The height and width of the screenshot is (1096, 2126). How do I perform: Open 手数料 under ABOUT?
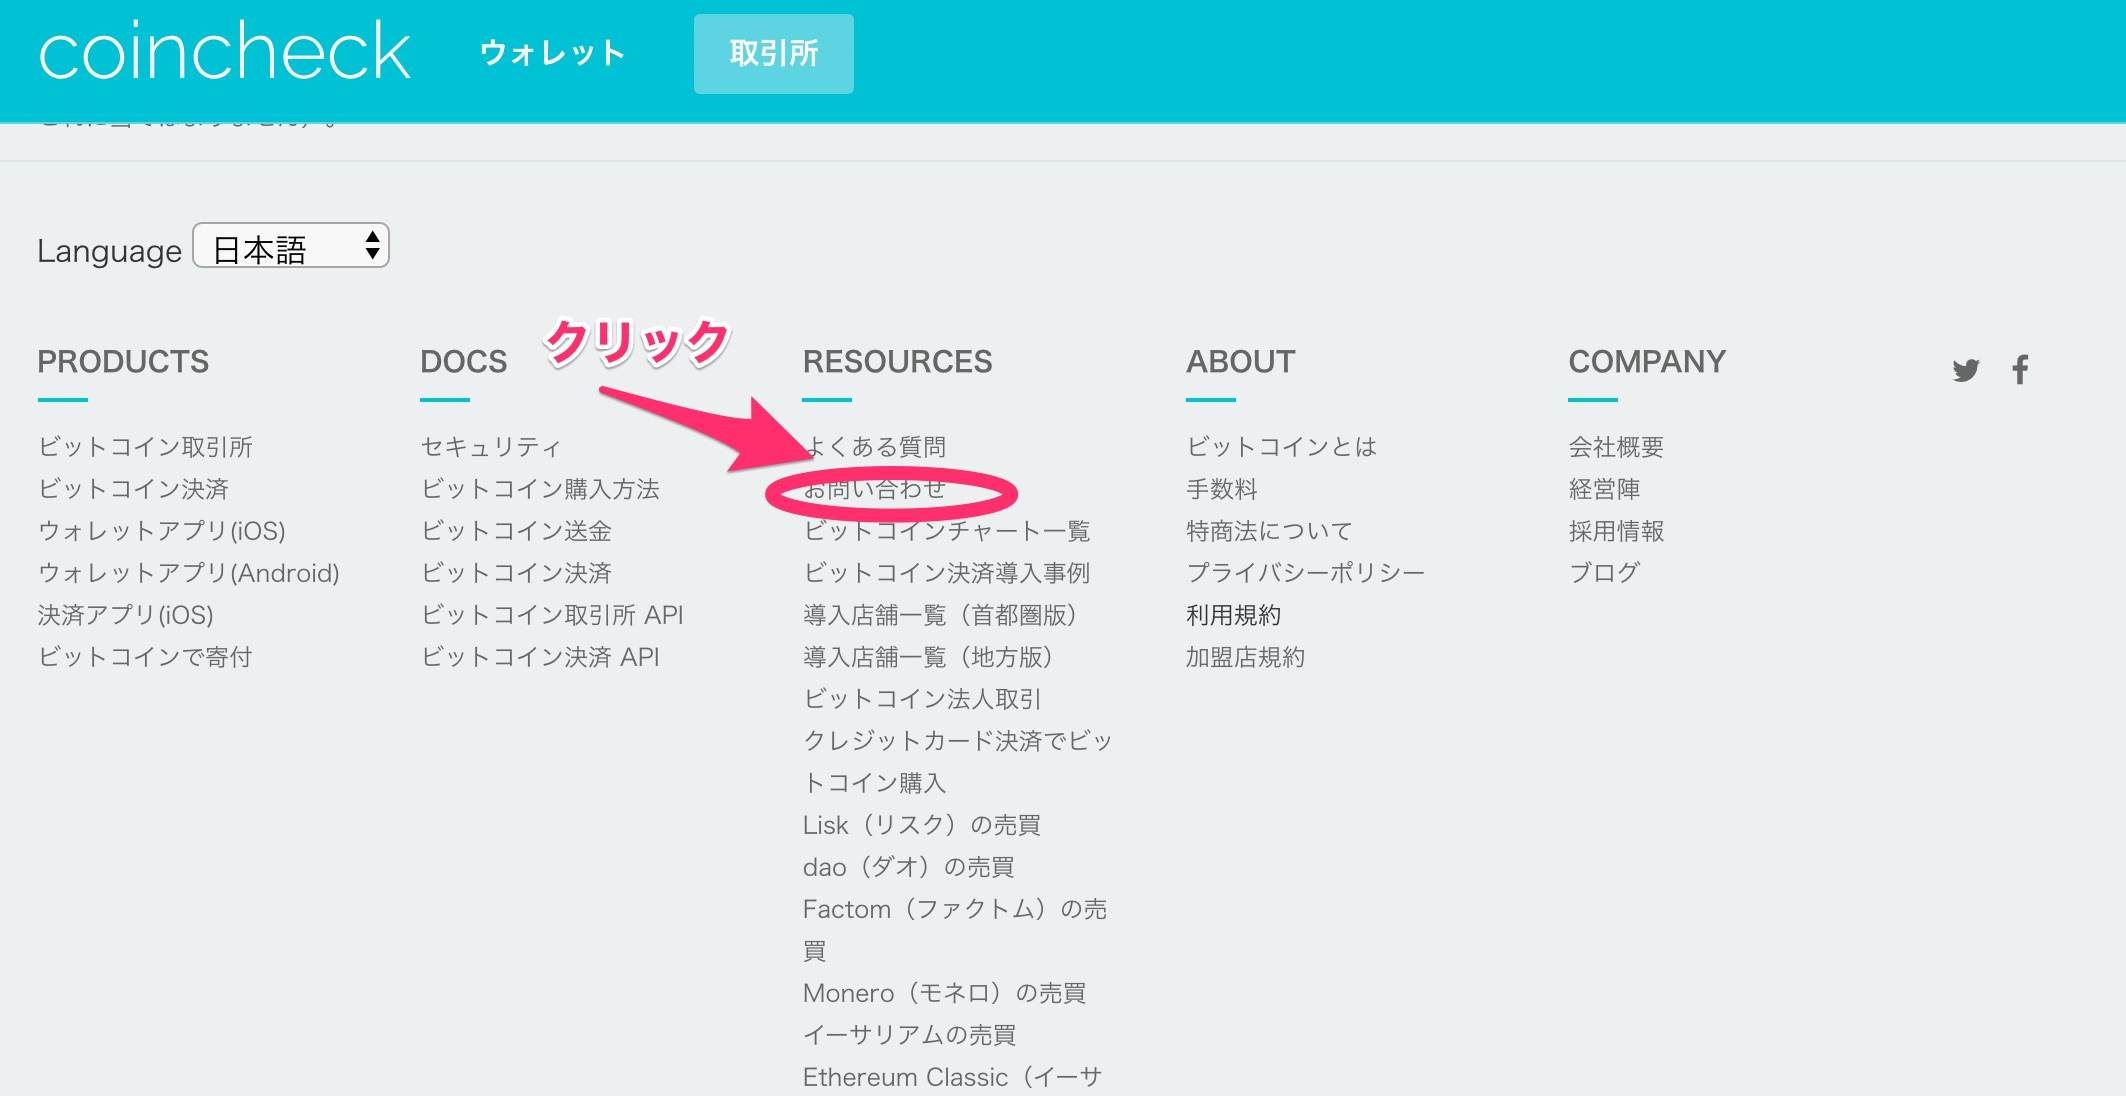1222,489
